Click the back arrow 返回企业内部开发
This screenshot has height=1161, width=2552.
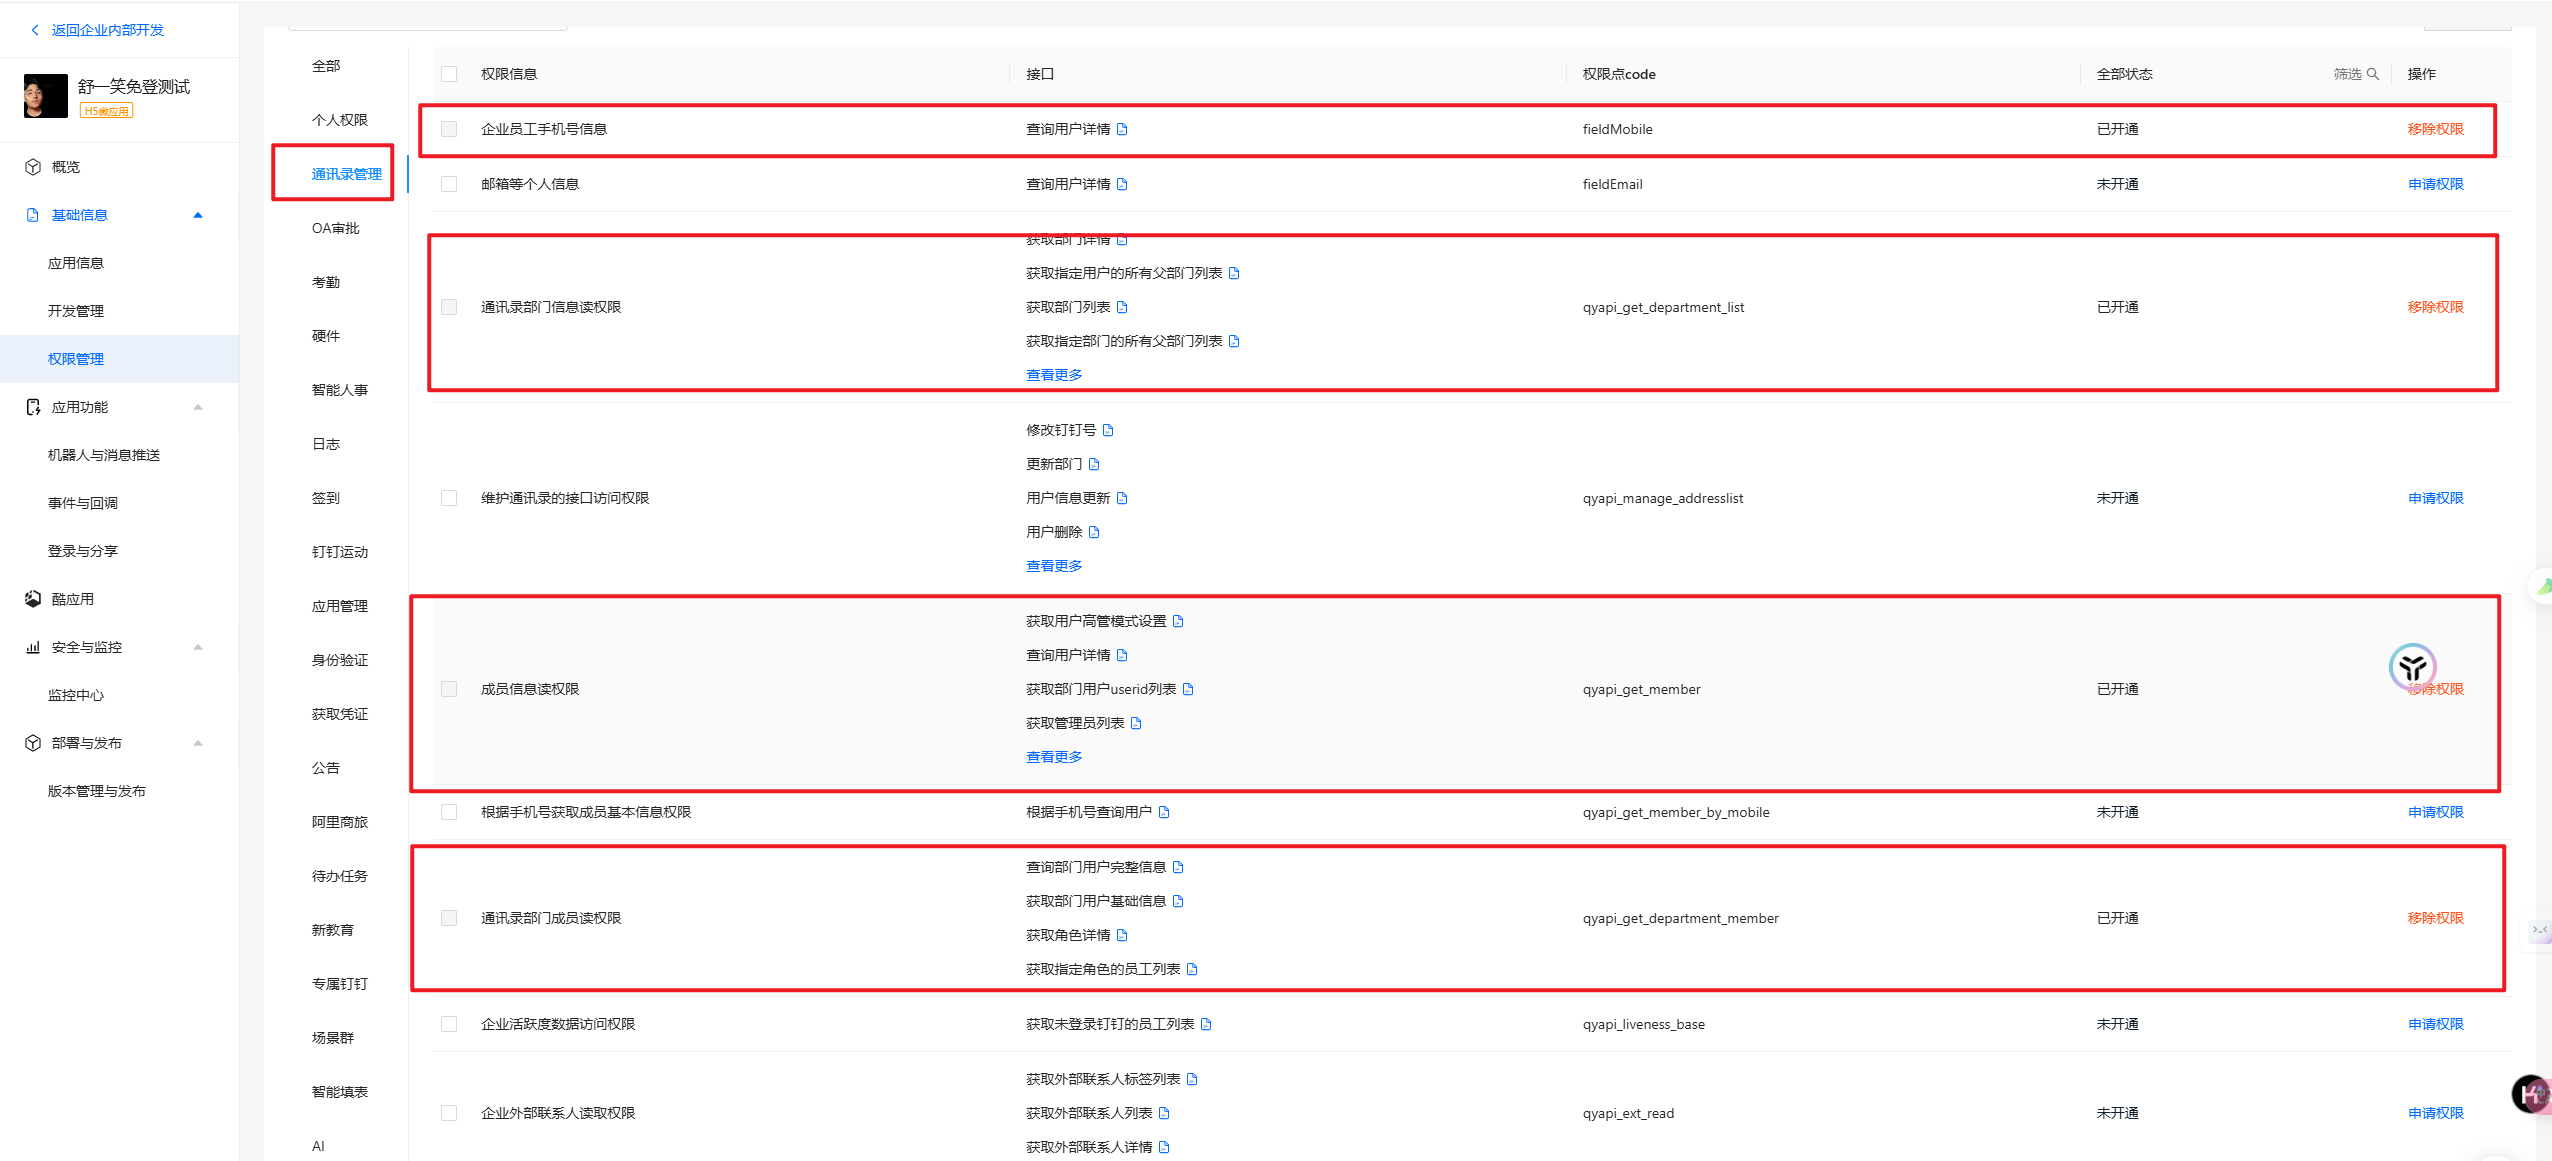point(35,30)
